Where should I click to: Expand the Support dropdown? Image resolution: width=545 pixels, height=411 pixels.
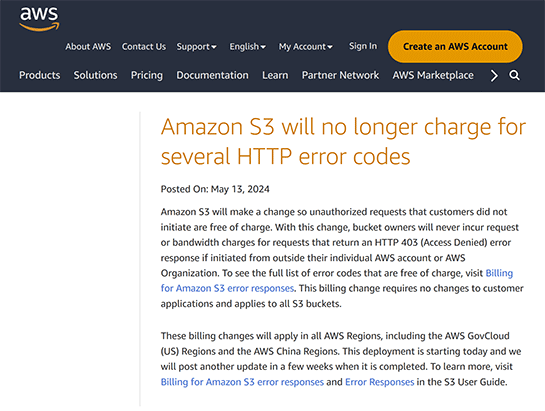[x=196, y=47]
